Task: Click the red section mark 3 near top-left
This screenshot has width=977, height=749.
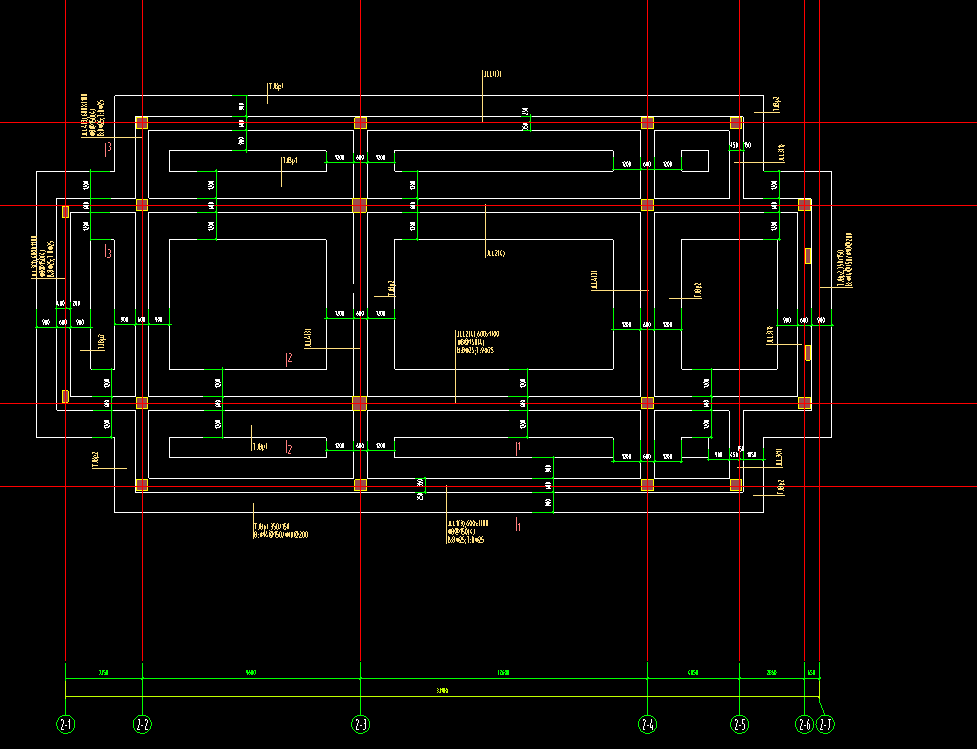Action: (x=108, y=148)
